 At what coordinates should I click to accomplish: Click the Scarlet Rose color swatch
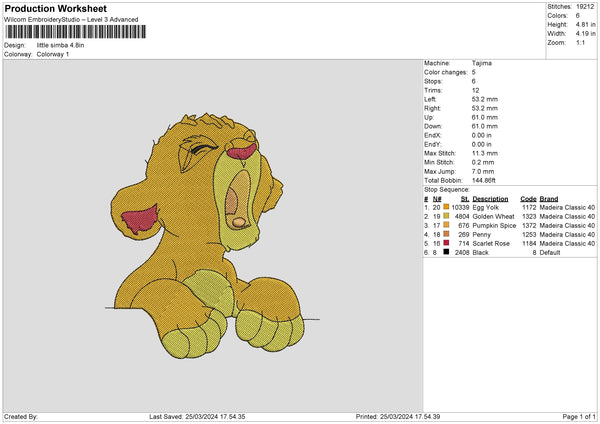pyautogui.click(x=446, y=243)
